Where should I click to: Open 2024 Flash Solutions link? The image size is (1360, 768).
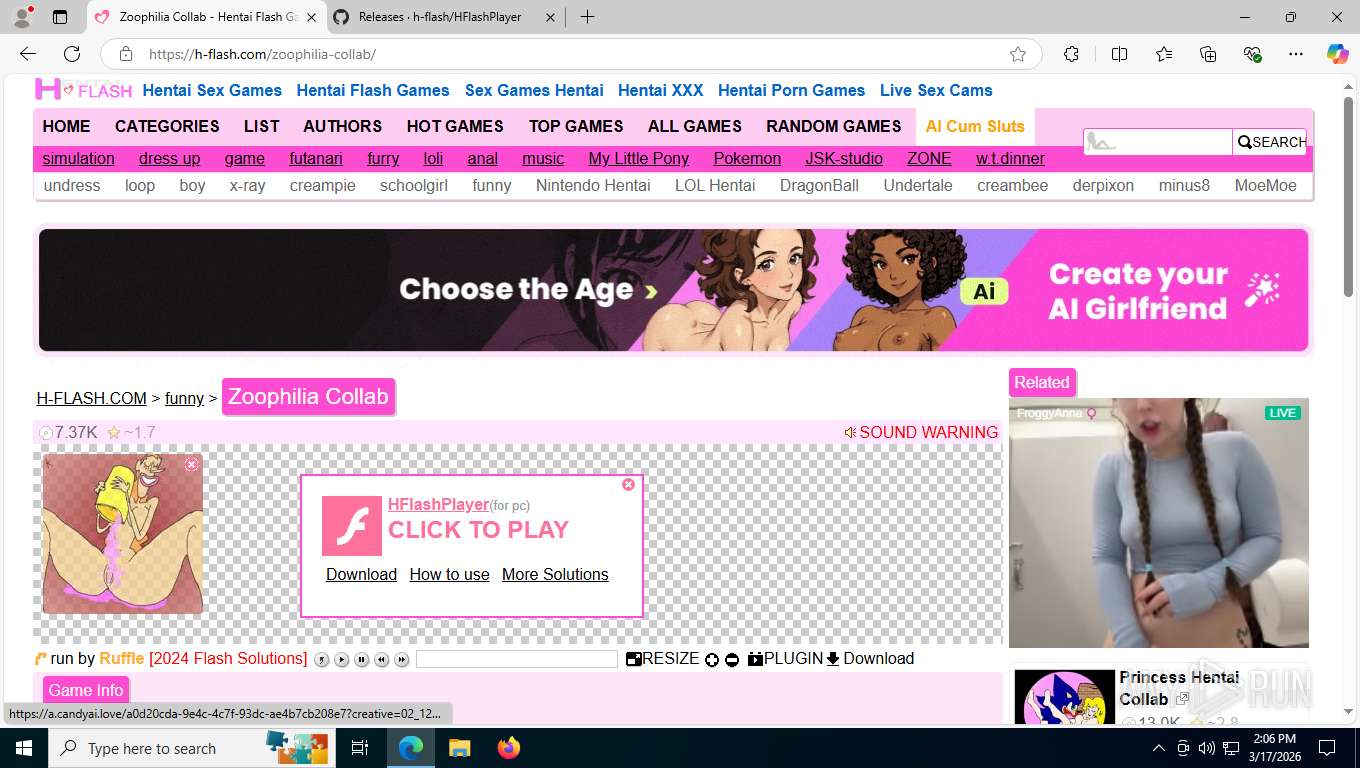pos(228,659)
